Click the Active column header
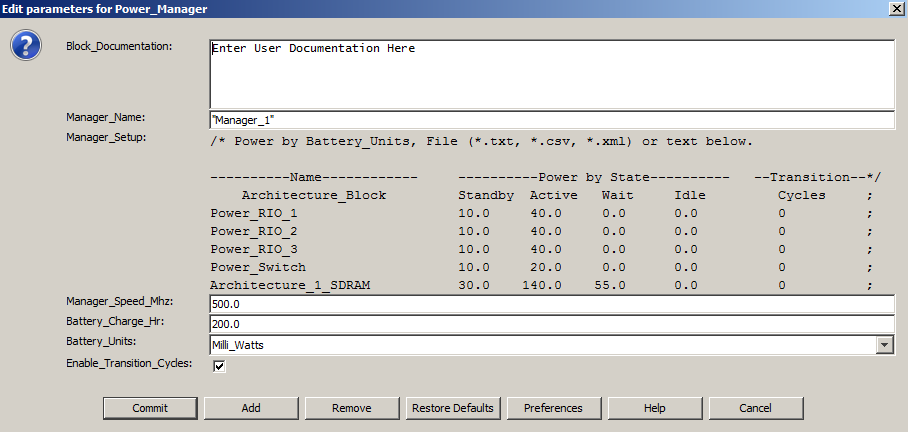The width and height of the screenshot is (908, 432). pyautogui.click(x=554, y=195)
